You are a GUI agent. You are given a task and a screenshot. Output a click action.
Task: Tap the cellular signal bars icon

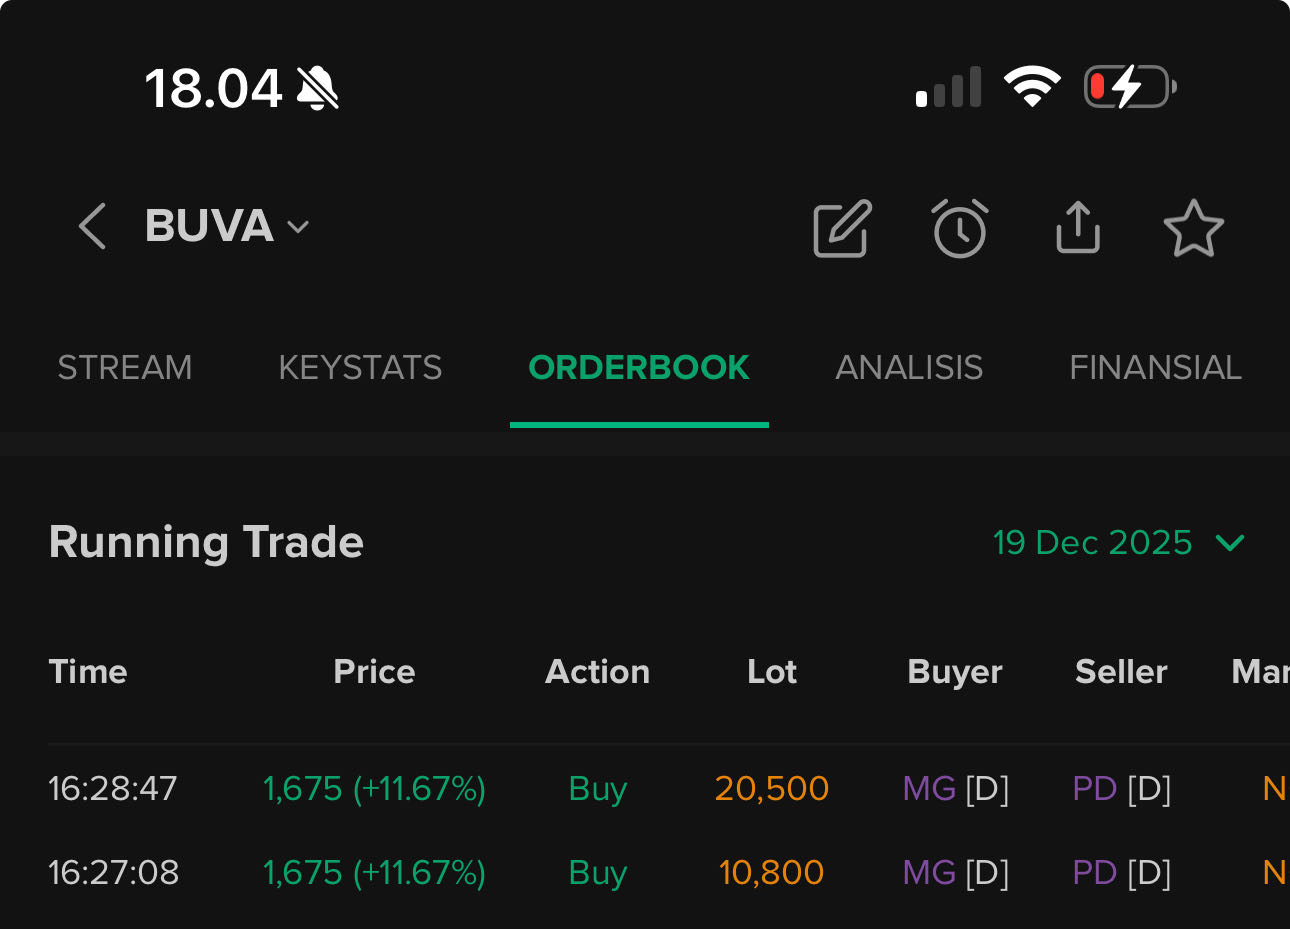point(948,88)
